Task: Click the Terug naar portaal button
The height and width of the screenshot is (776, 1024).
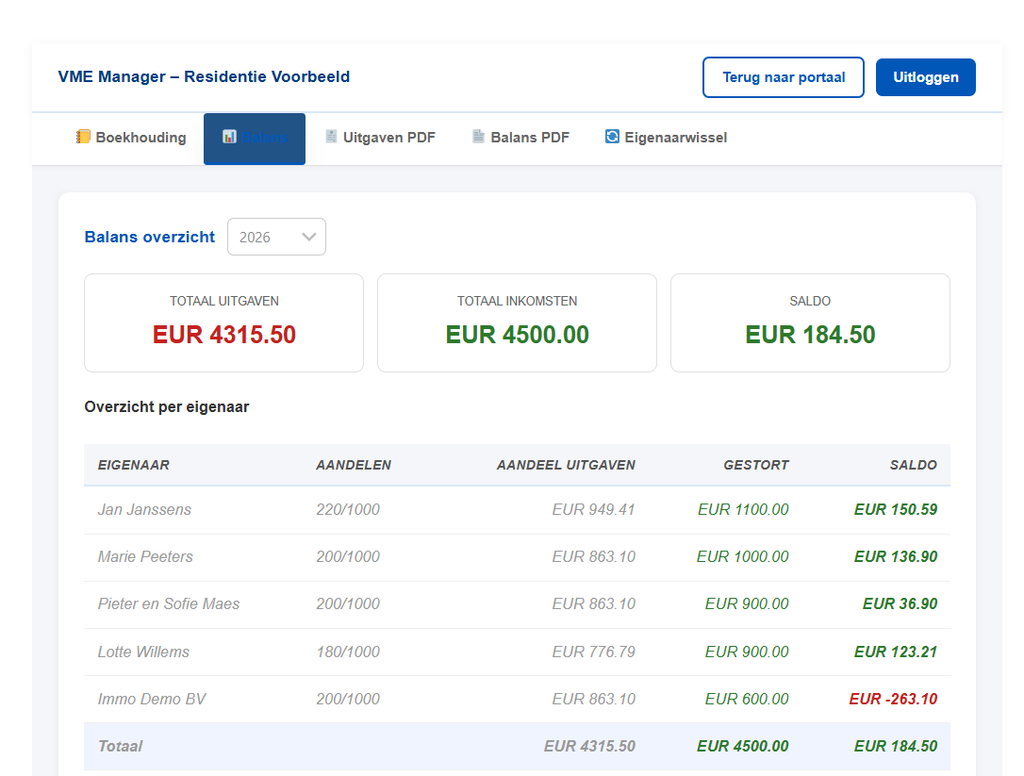Action: (783, 77)
